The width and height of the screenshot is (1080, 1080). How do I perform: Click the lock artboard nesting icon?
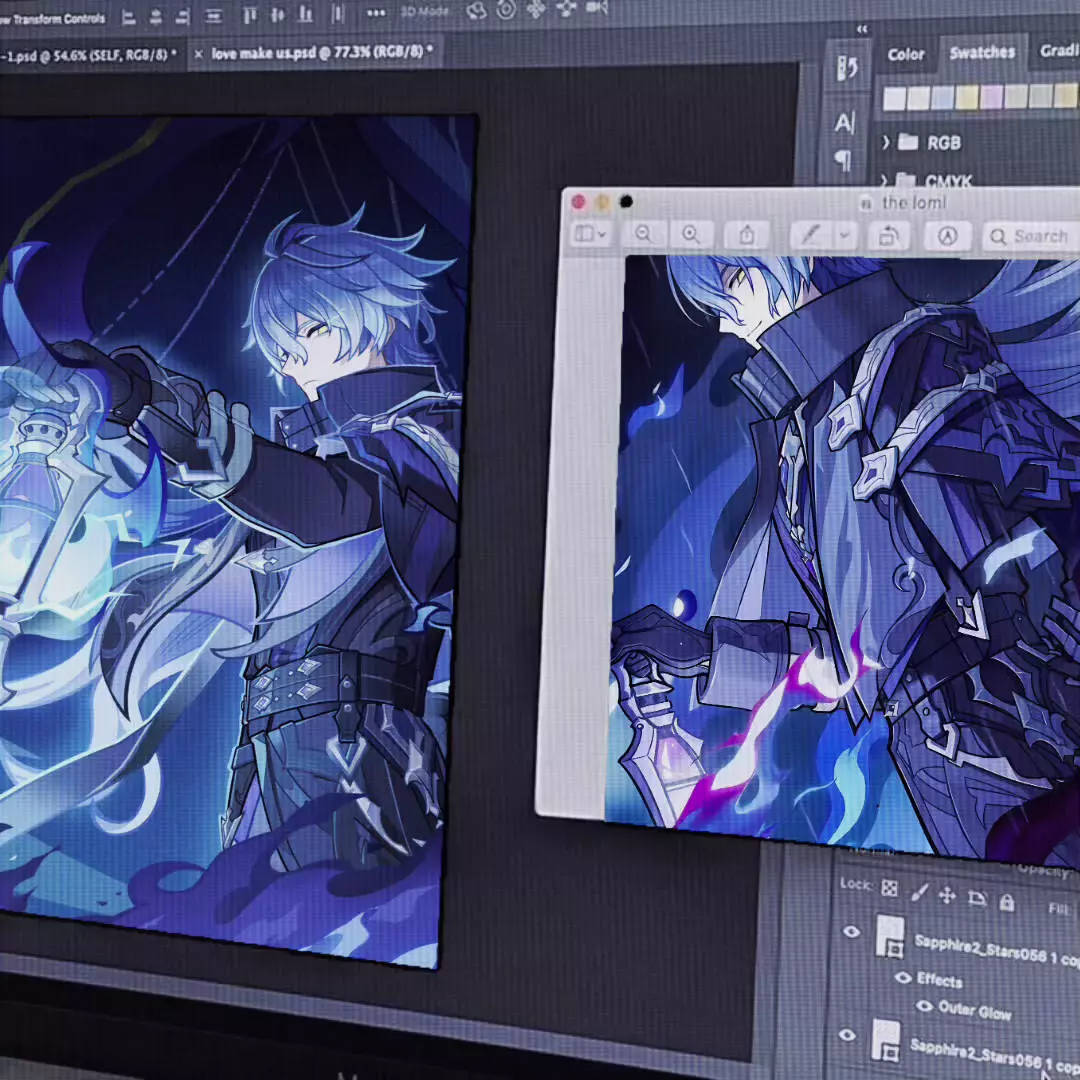(977, 898)
